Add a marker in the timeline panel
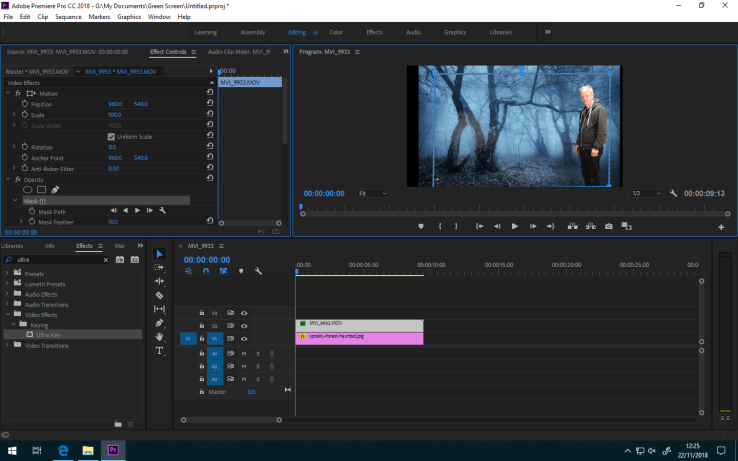738x461 pixels. coord(241,271)
